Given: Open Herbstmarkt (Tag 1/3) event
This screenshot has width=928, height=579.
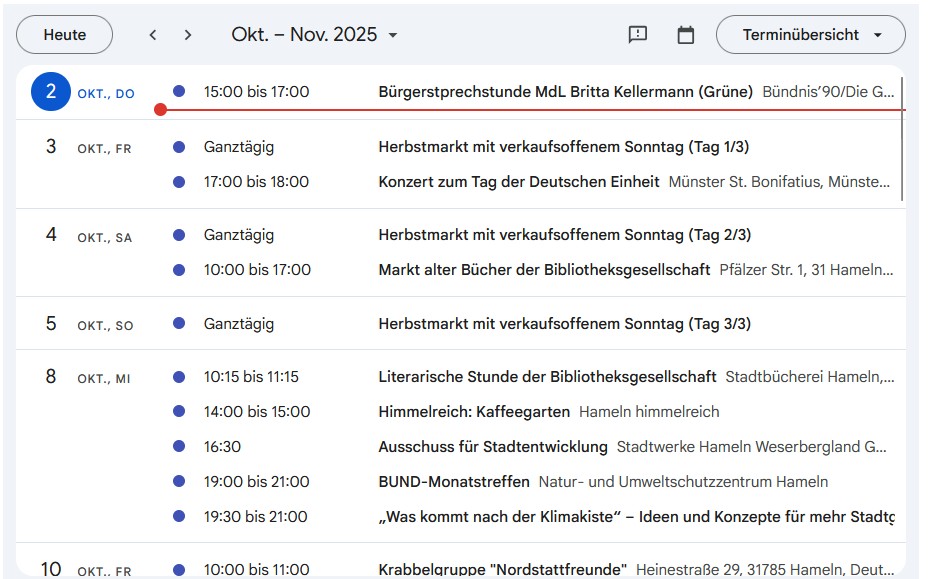Looking at the screenshot, I should [563, 147].
